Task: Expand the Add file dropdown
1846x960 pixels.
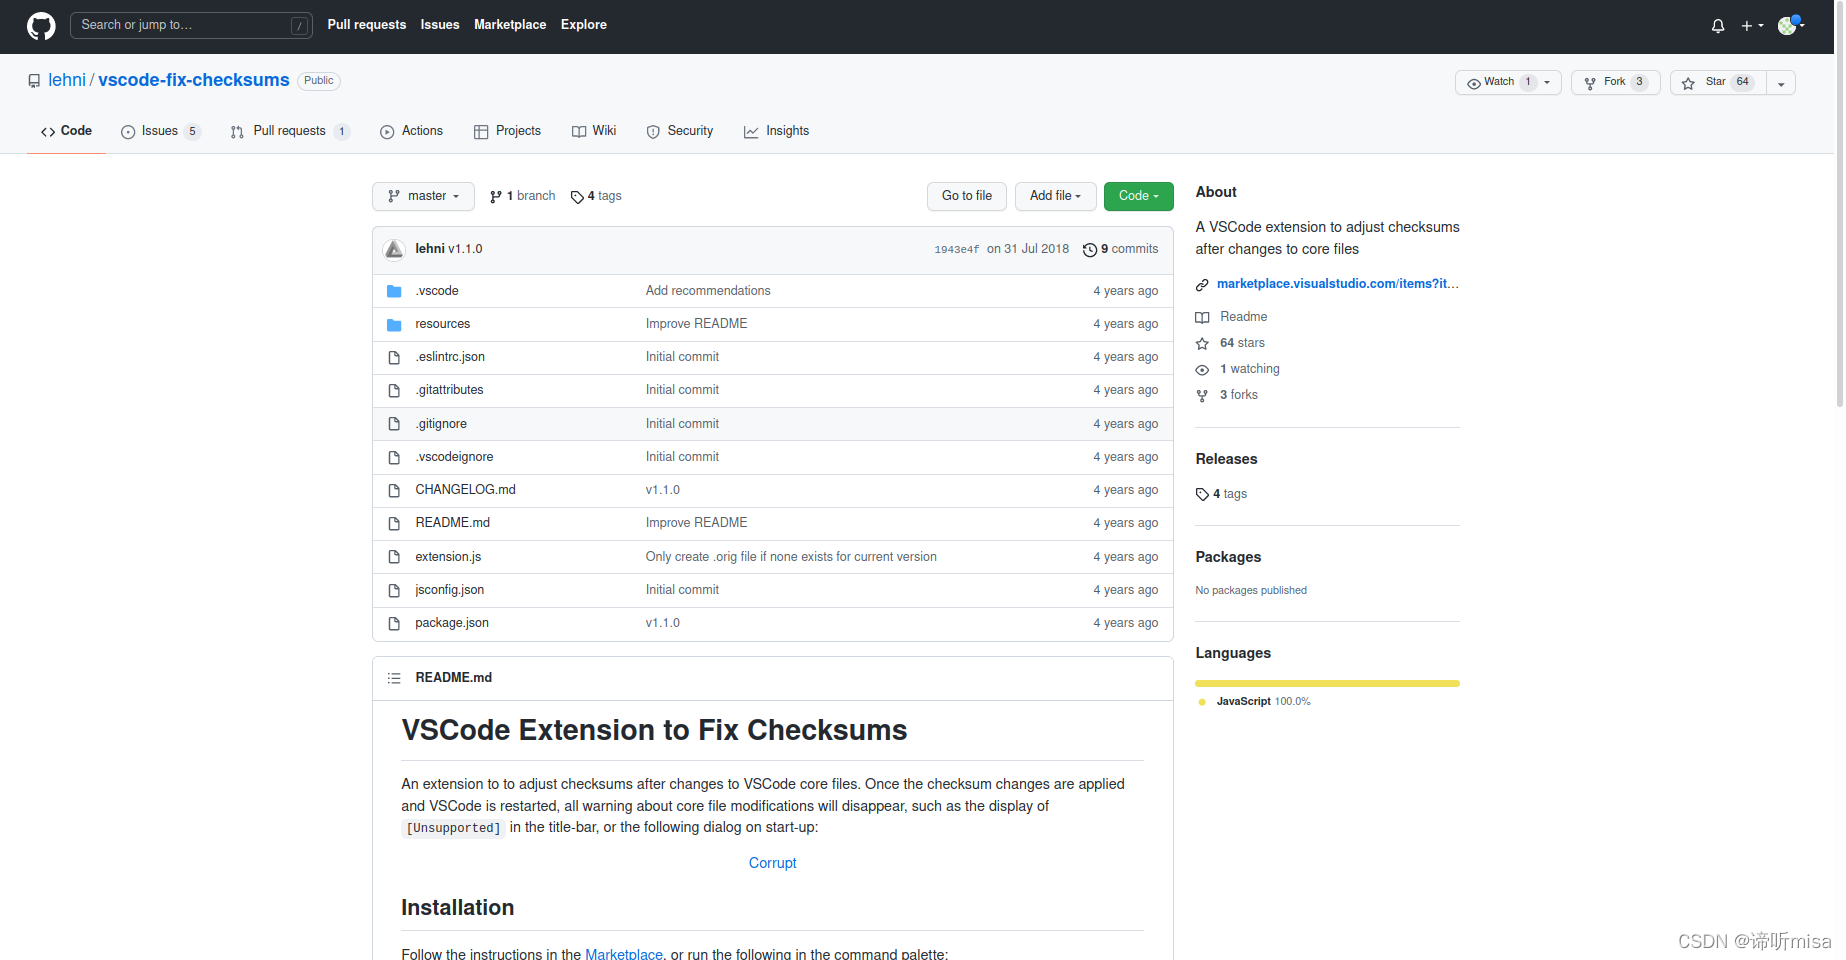Action: (x=1056, y=196)
